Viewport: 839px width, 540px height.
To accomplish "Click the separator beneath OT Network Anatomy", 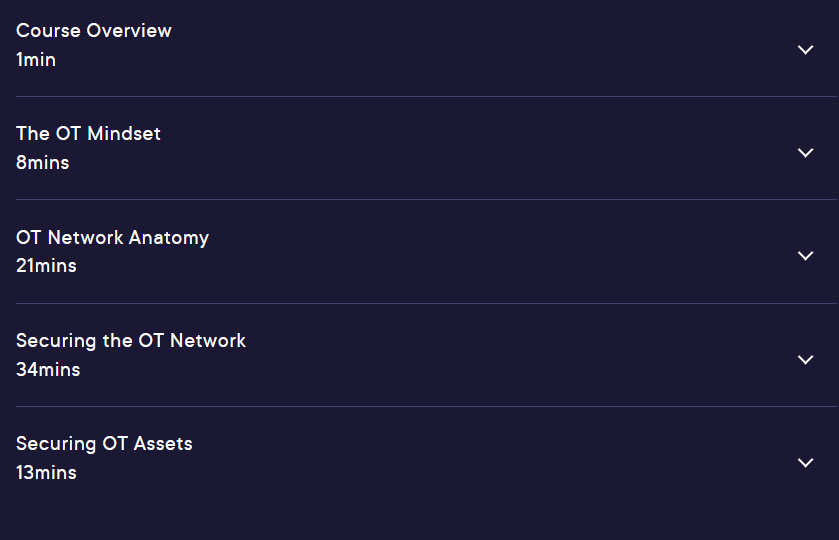I will [x=426, y=303].
